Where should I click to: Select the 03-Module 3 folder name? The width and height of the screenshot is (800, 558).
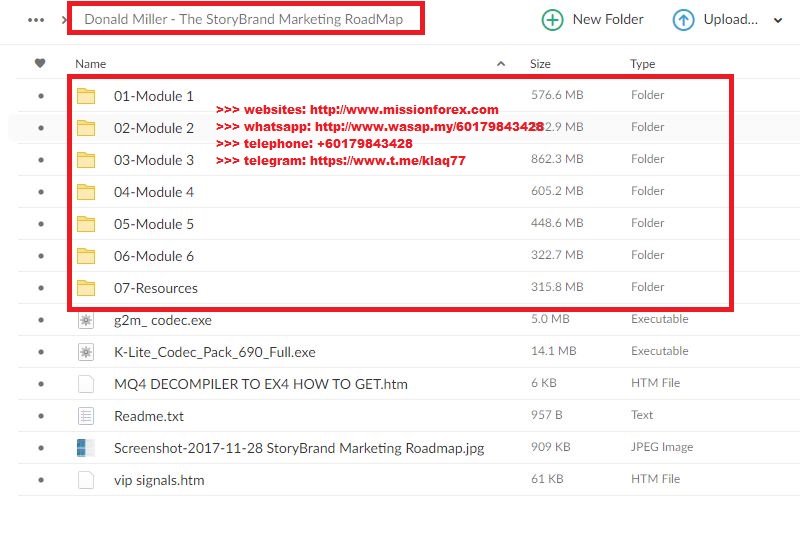(x=154, y=160)
